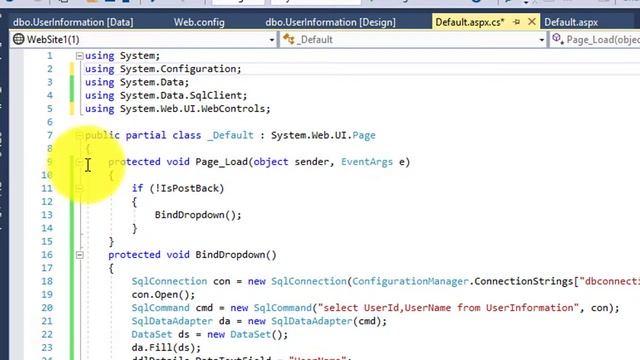Screen dimensions: 640x360
Task: Click 'System.Web.UI.WebControls' on line 5
Action: pos(193,109)
